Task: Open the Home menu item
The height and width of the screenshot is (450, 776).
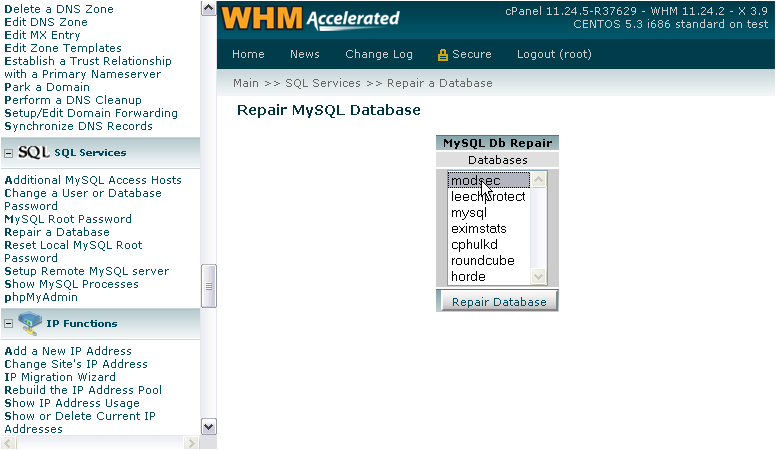Action: 248,54
